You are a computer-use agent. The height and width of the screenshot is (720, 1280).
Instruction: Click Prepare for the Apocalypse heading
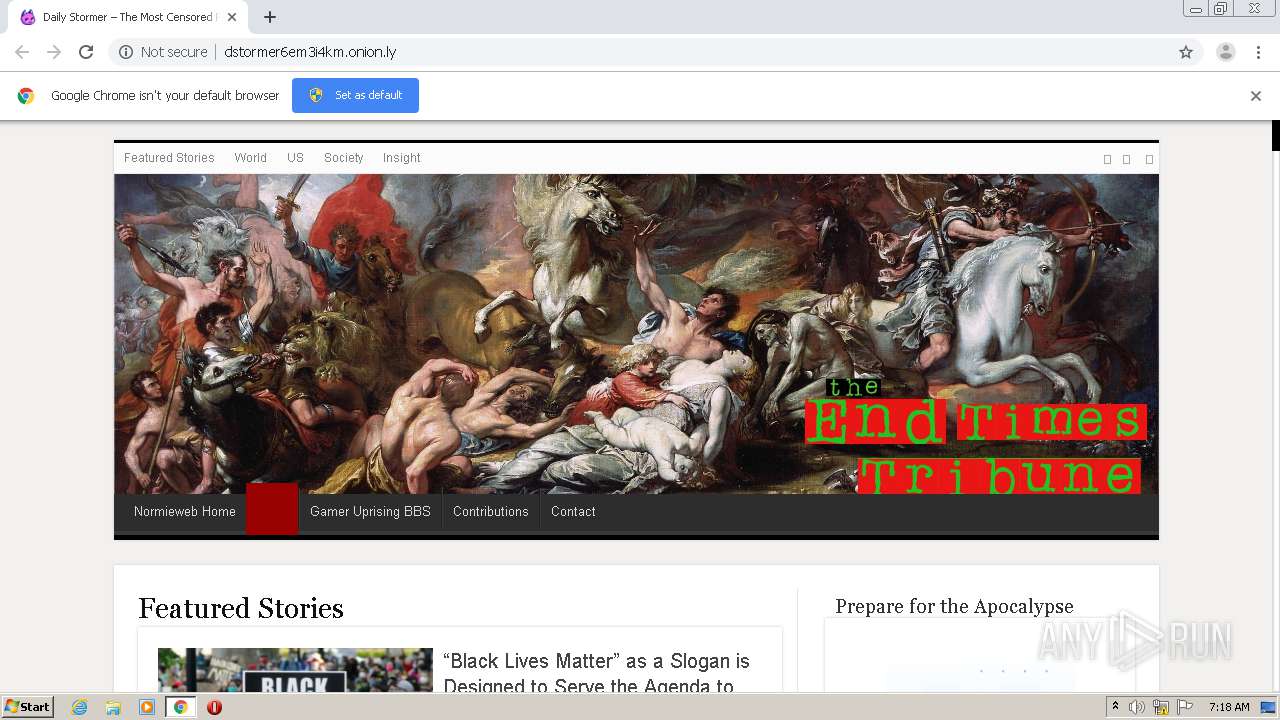(x=954, y=606)
